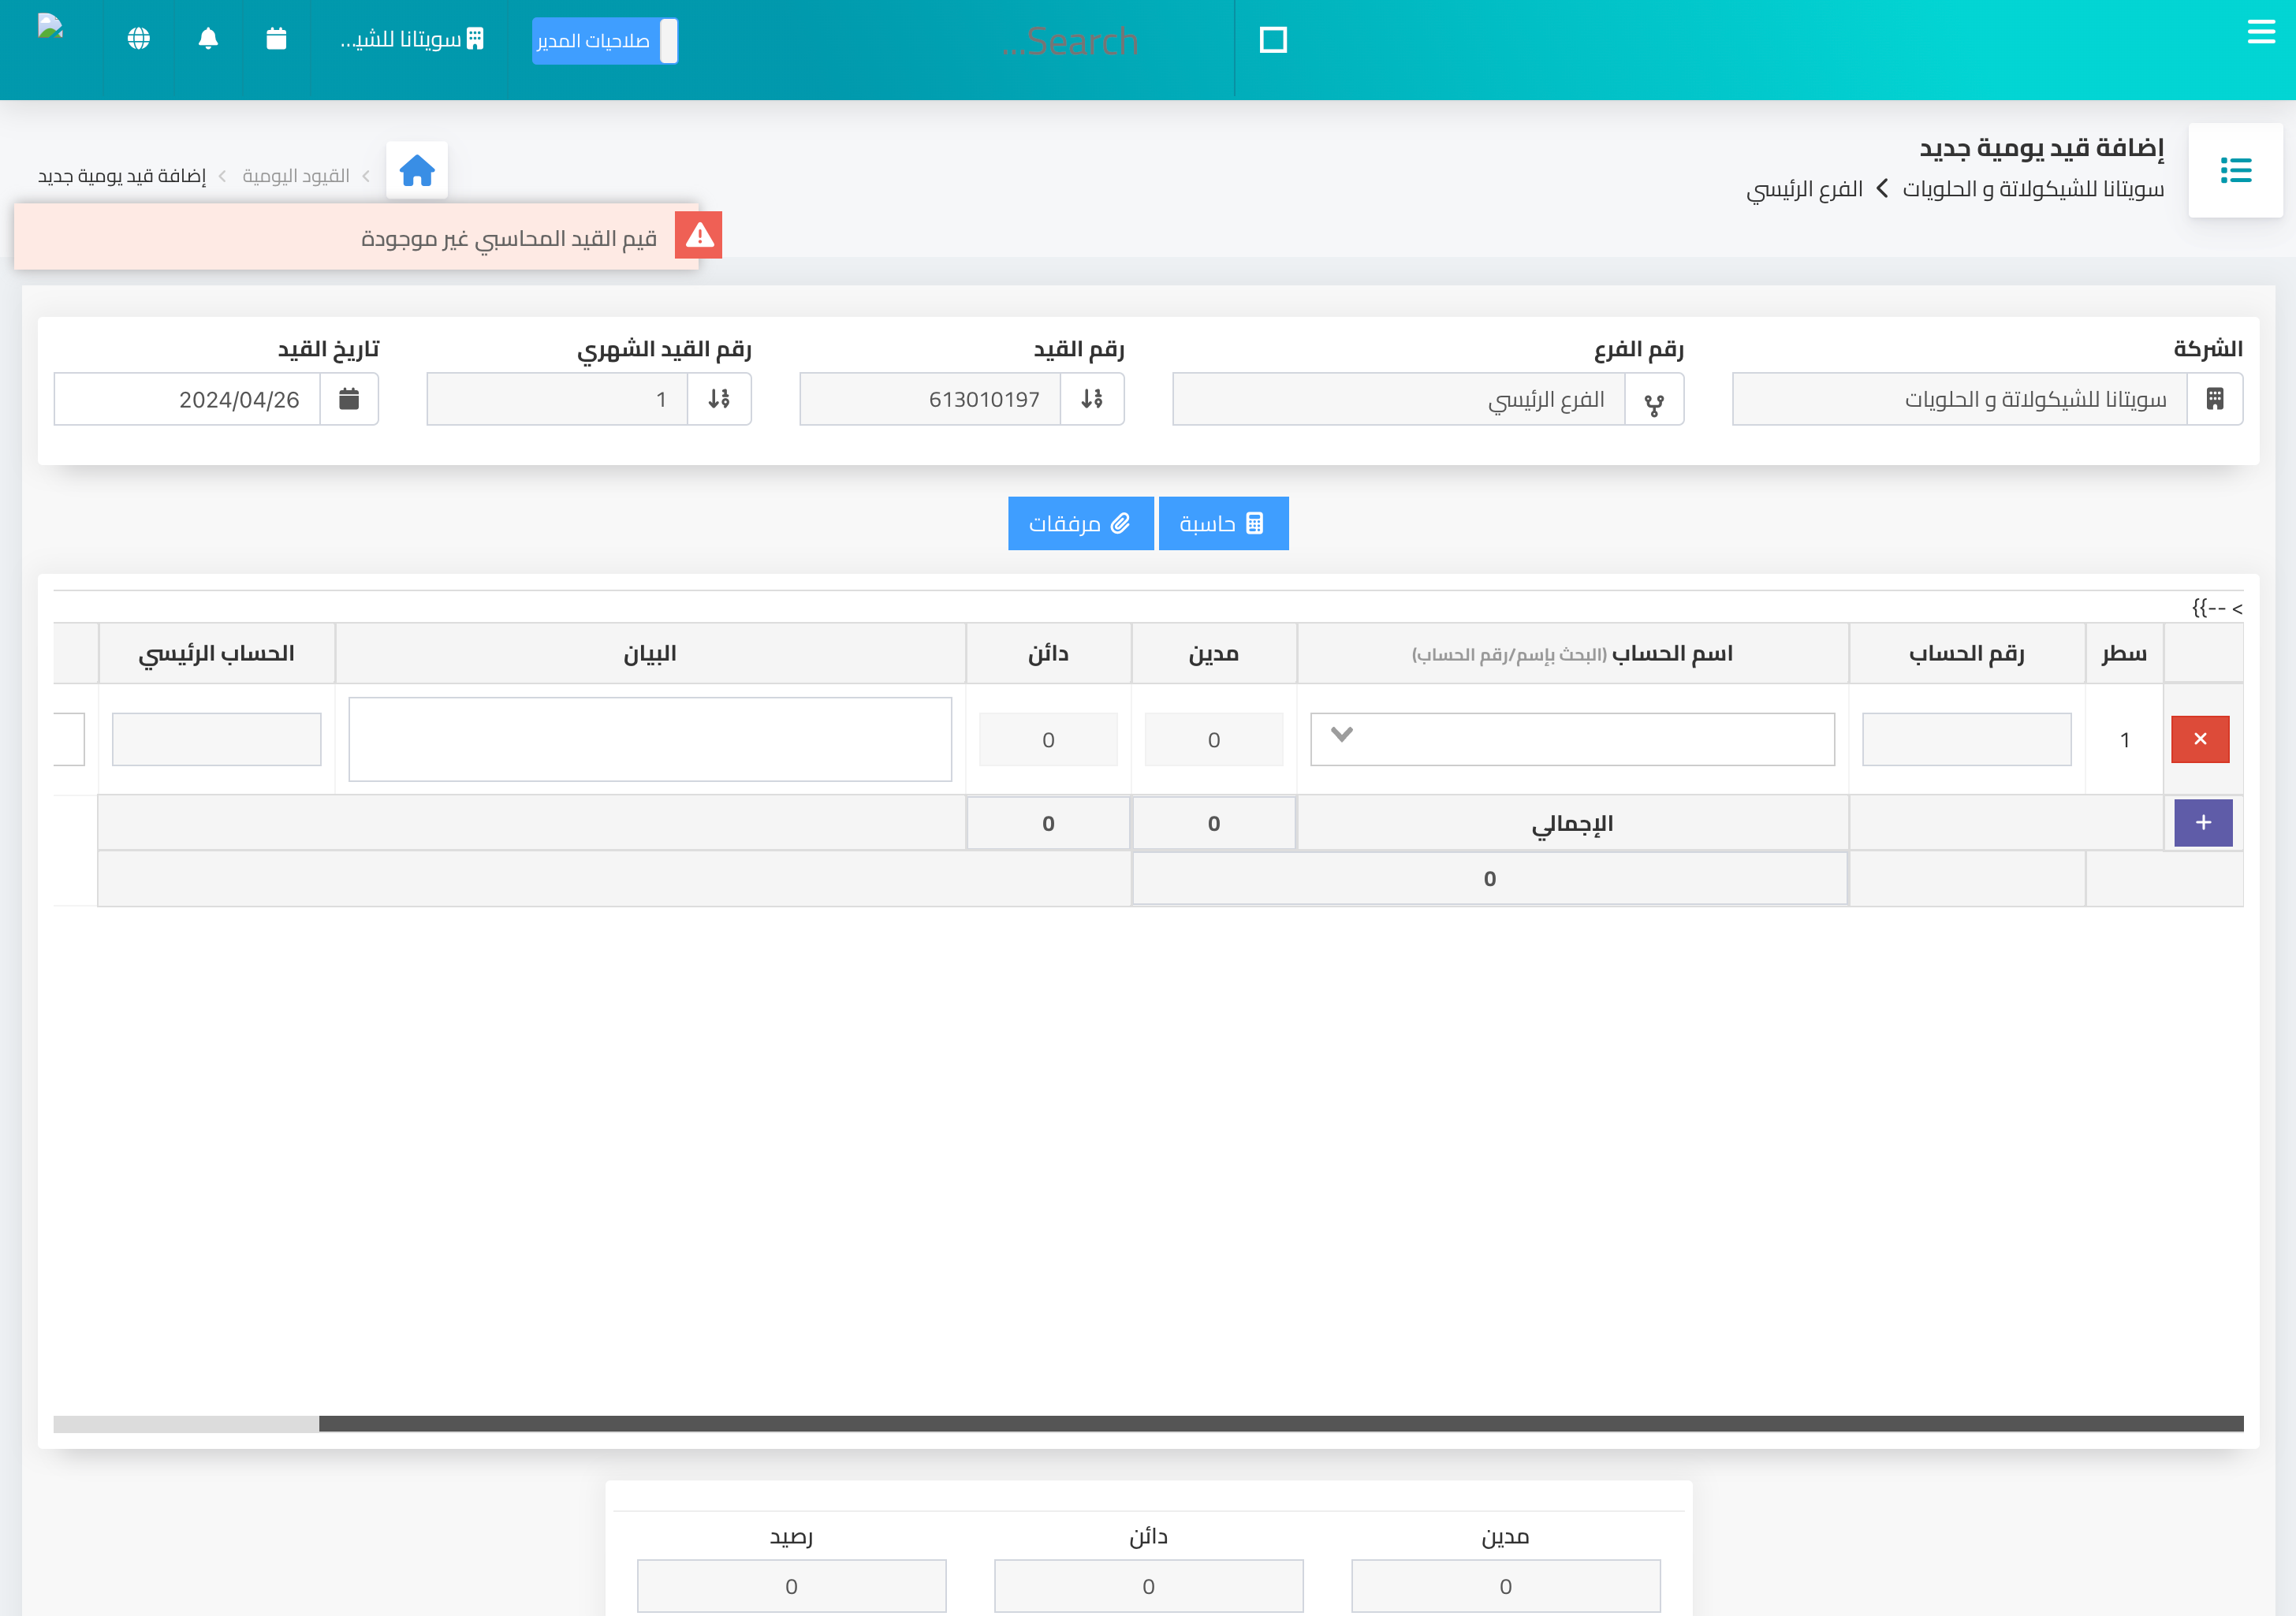This screenshot has width=2296, height=1616.
Task: Click الإجمالي total label
Action: (x=1572, y=823)
